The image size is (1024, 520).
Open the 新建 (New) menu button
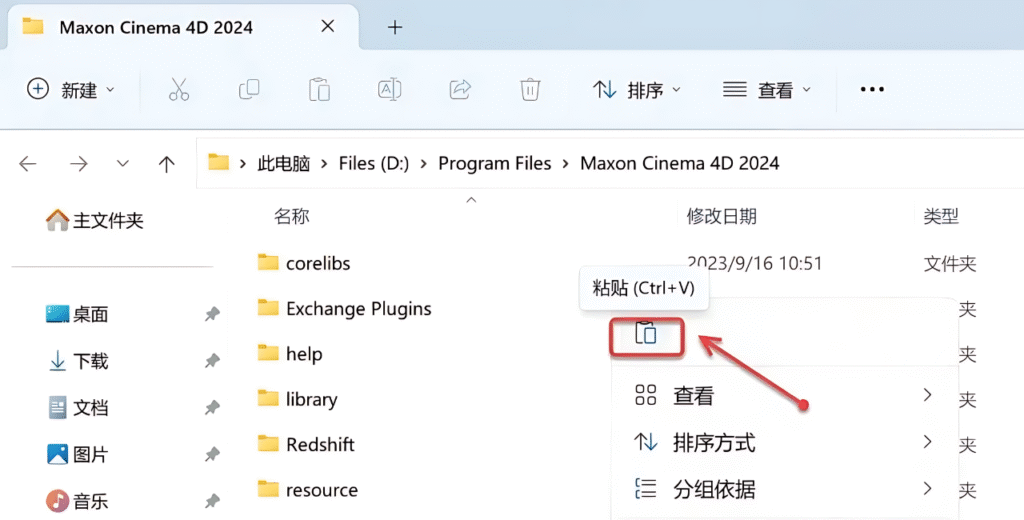[x=71, y=89]
